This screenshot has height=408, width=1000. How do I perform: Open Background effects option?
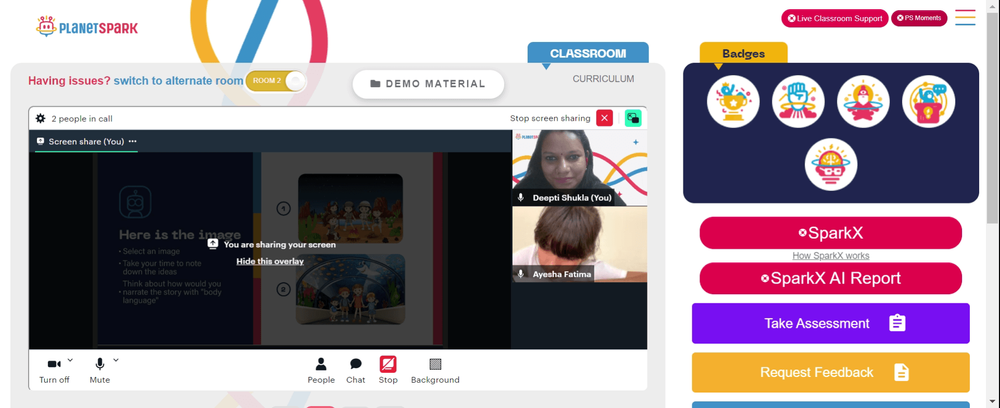435,370
